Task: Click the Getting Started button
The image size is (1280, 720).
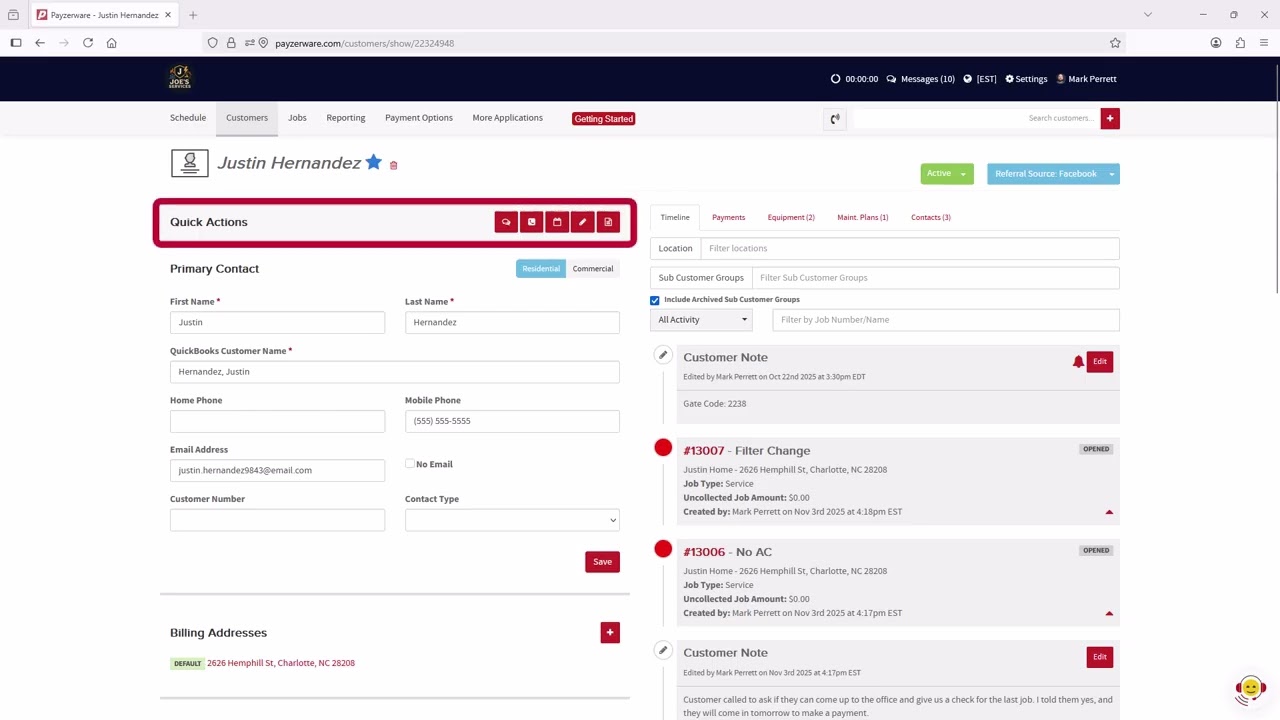Action: 603,119
